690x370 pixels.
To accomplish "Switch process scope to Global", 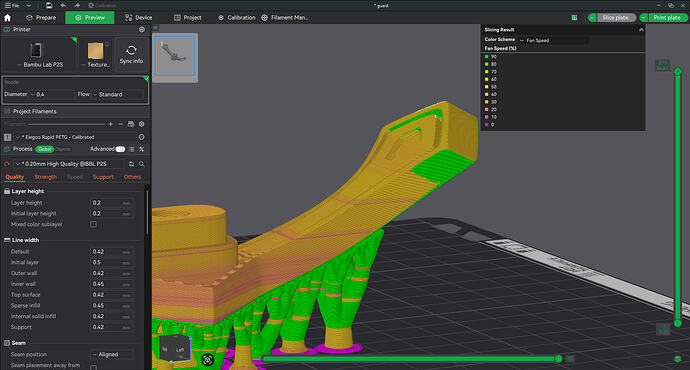I will tap(44, 149).
